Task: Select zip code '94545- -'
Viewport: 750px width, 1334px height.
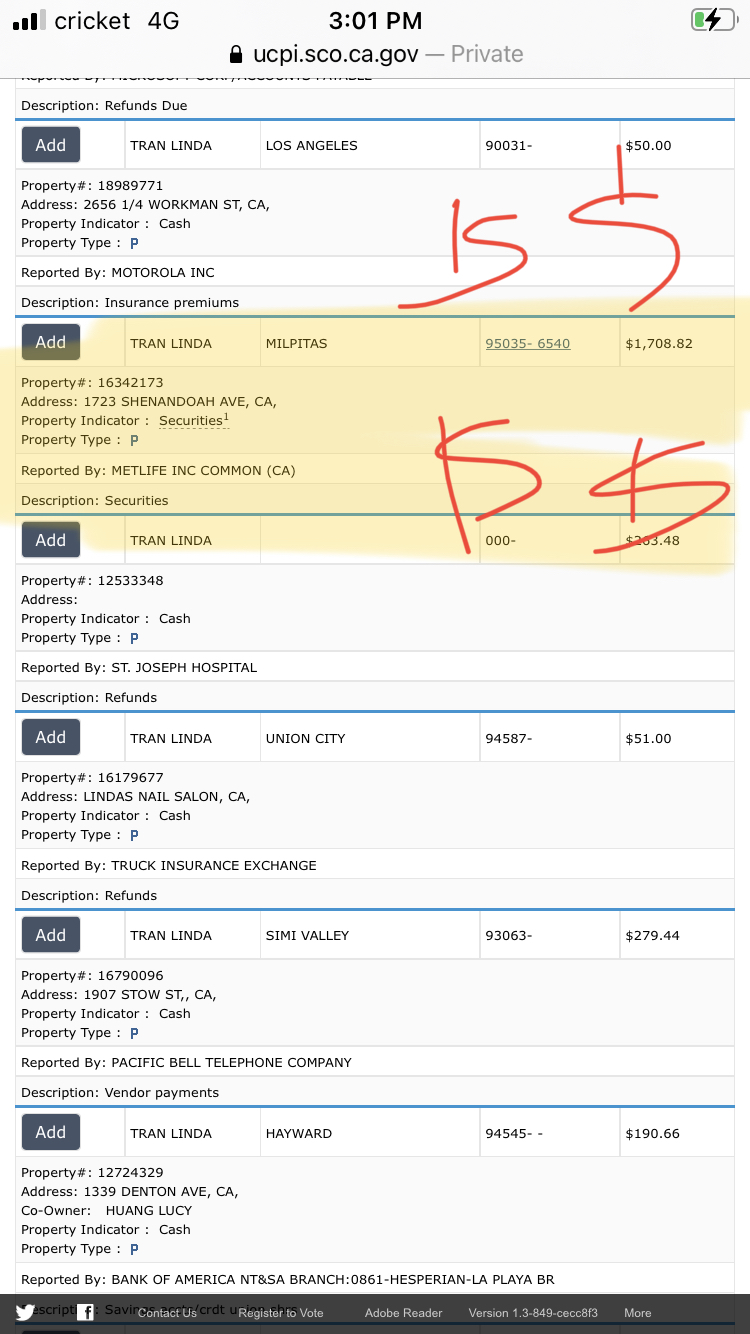Action: coord(514,1133)
